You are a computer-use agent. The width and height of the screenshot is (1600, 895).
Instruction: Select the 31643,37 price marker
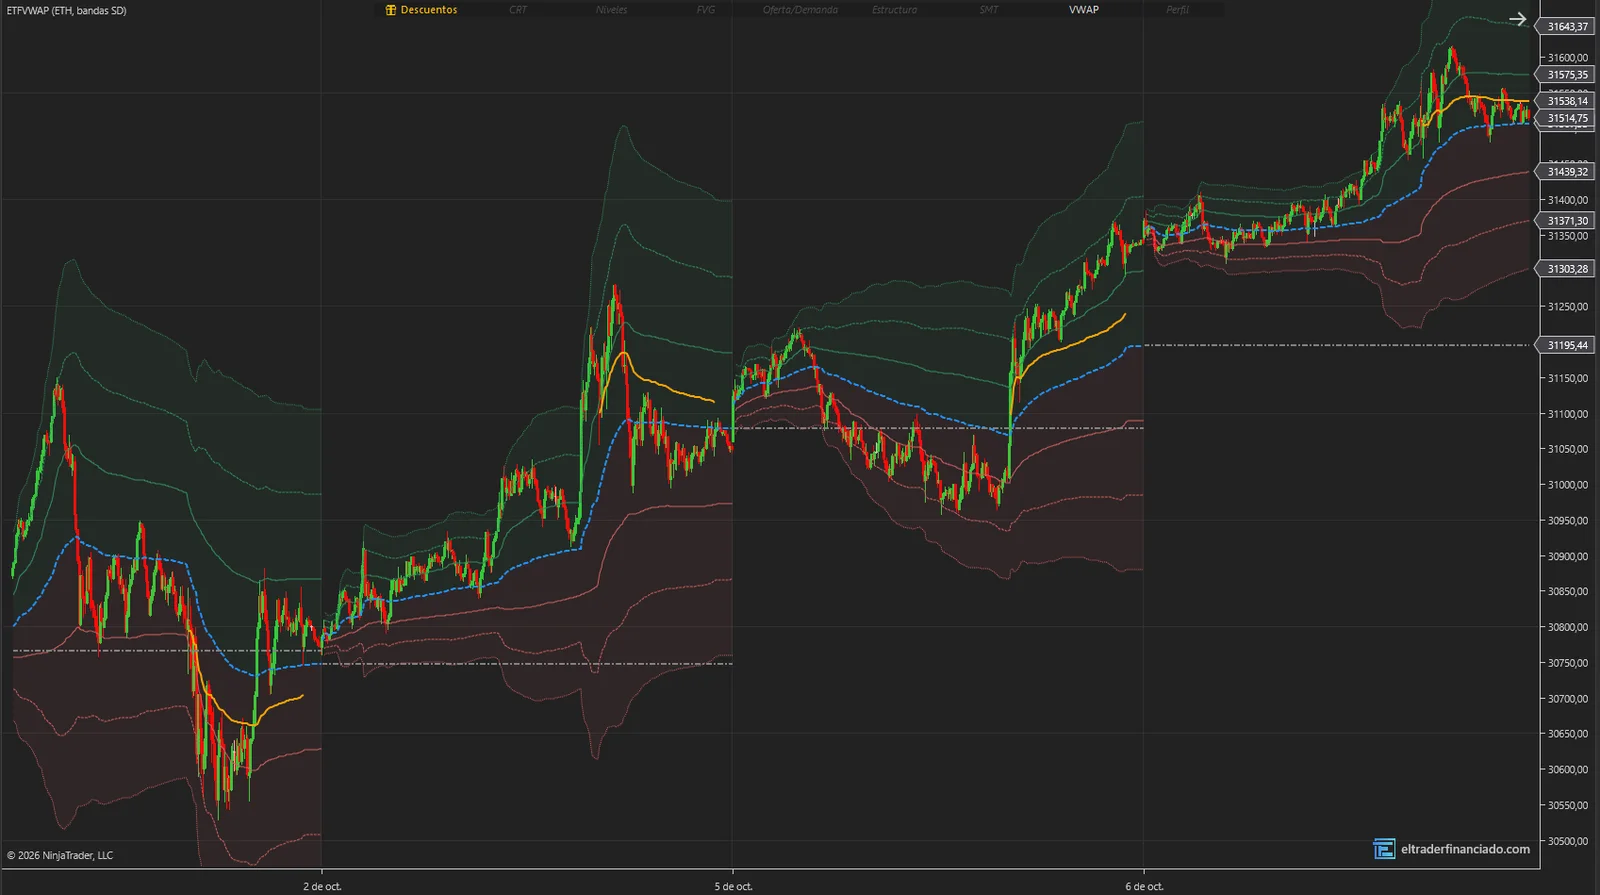[1566, 27]
